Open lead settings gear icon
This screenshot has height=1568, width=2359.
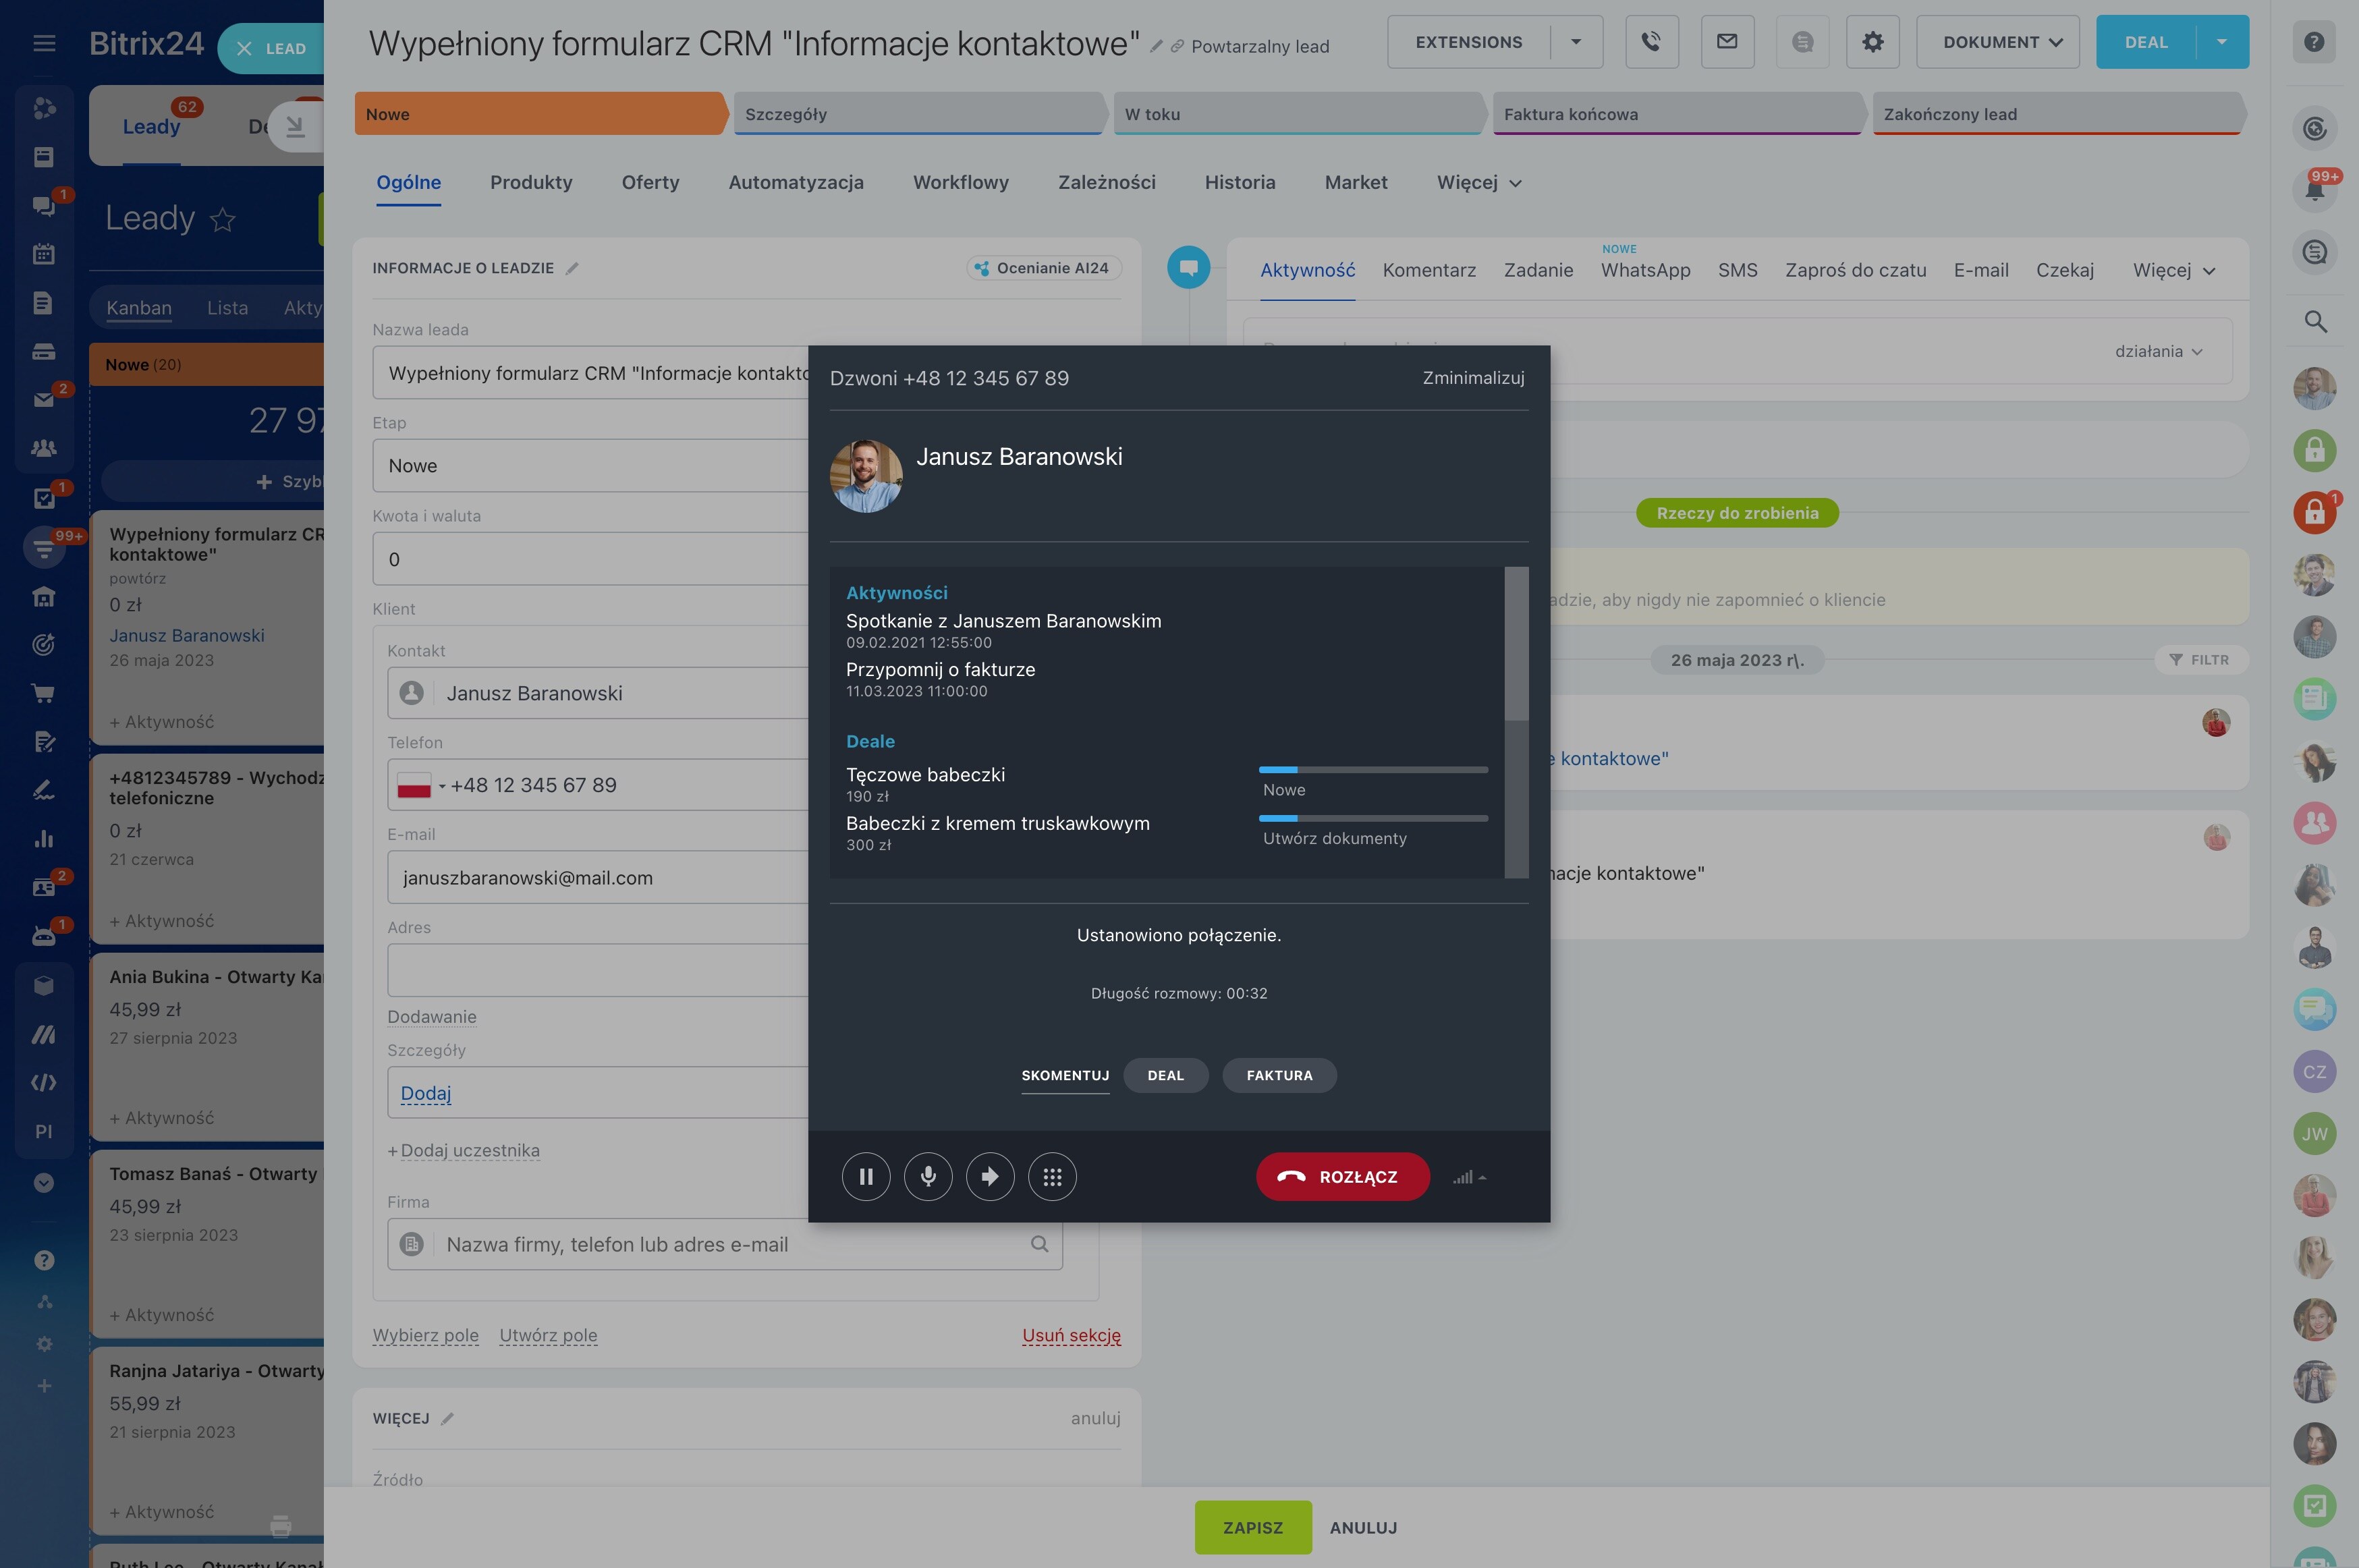point(1872,42)
